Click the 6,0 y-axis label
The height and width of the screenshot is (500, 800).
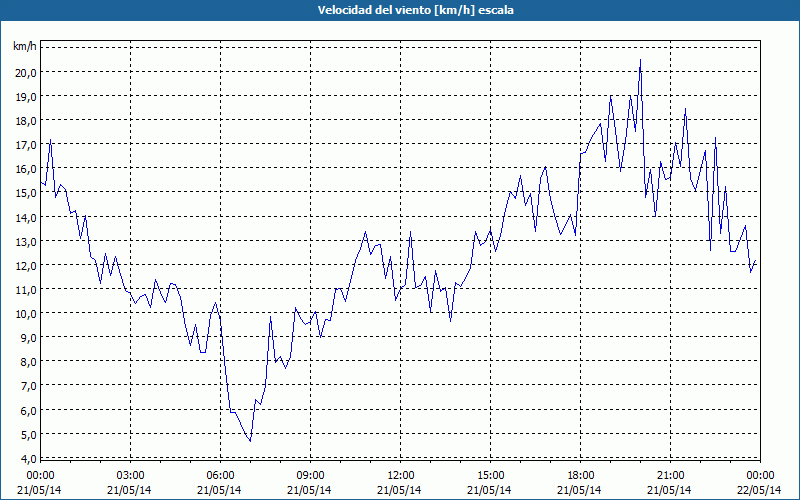(28, 410)
